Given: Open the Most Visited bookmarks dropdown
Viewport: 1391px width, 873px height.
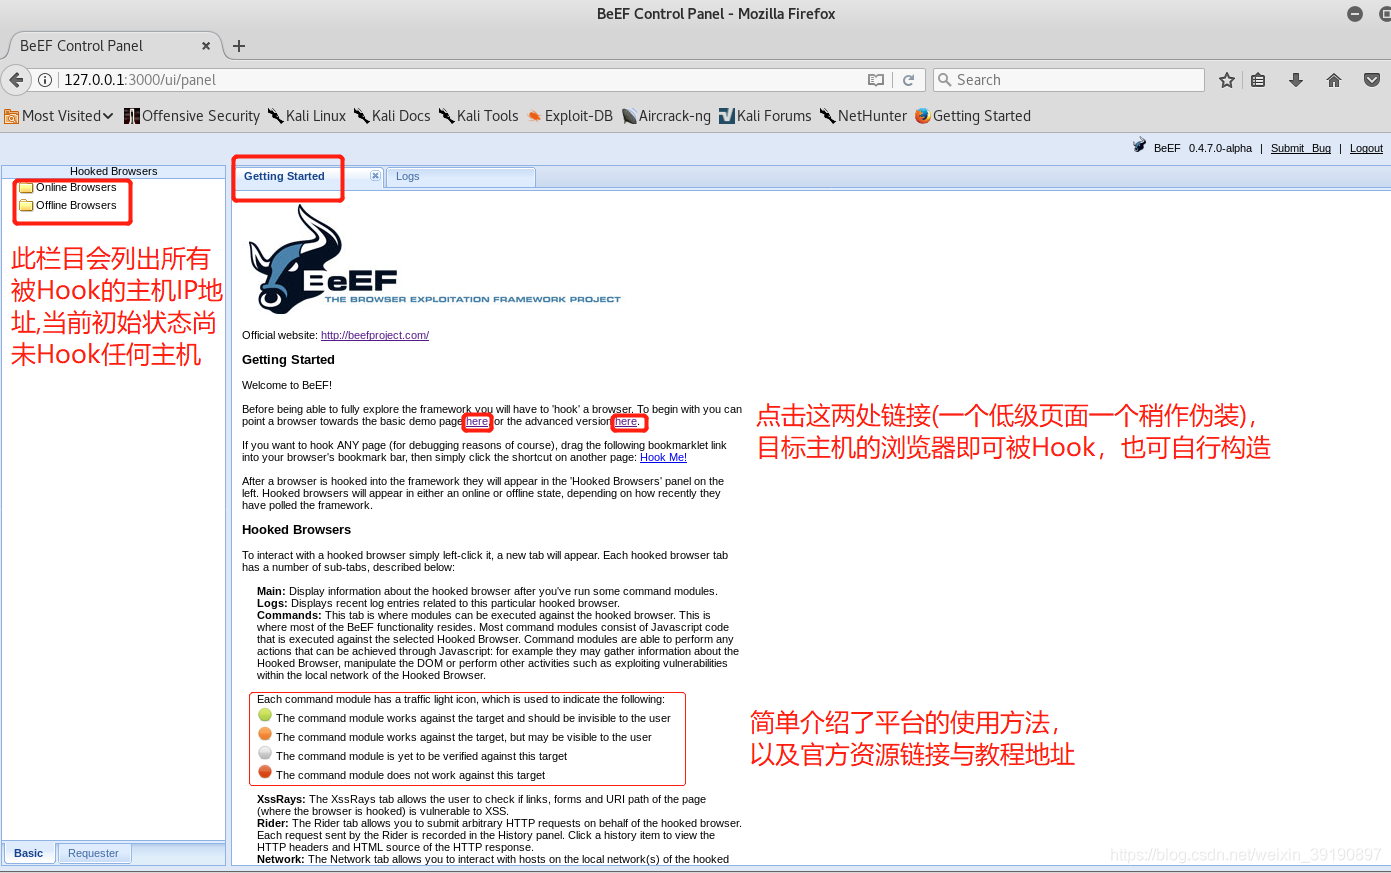Looking at the screenshot, I should 59,116.
